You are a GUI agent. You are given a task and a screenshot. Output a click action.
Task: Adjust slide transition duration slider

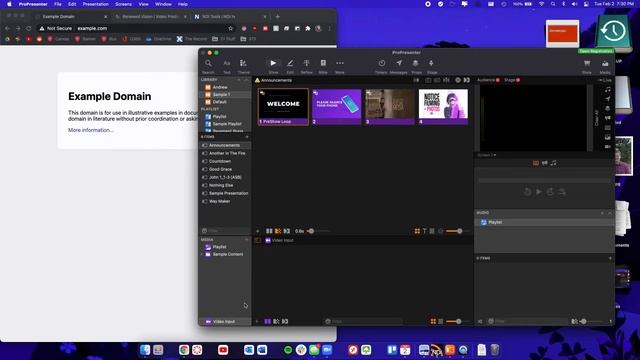click(x=318, y=231)
